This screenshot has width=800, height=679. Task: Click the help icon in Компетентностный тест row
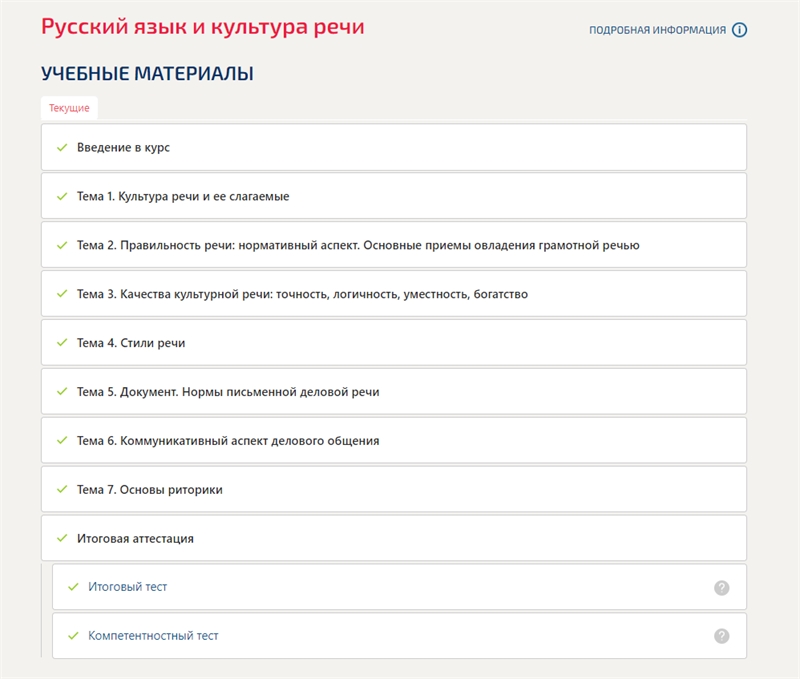[721, 636]
